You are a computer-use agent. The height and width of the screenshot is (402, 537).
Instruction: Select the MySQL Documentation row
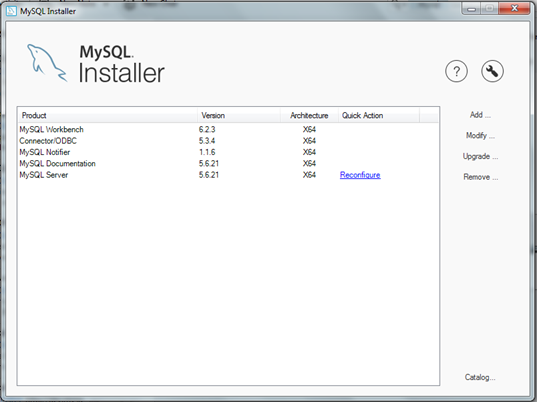[x=228, y=163]
